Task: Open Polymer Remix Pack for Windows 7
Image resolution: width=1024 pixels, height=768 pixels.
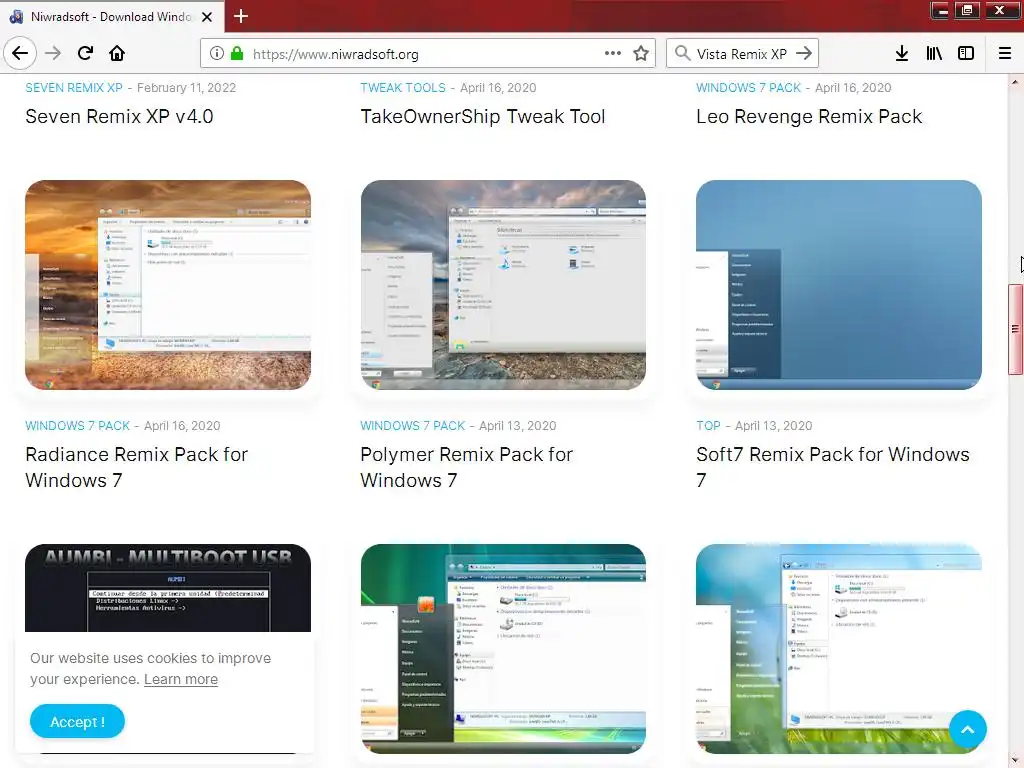Action: tap(466, 468)
